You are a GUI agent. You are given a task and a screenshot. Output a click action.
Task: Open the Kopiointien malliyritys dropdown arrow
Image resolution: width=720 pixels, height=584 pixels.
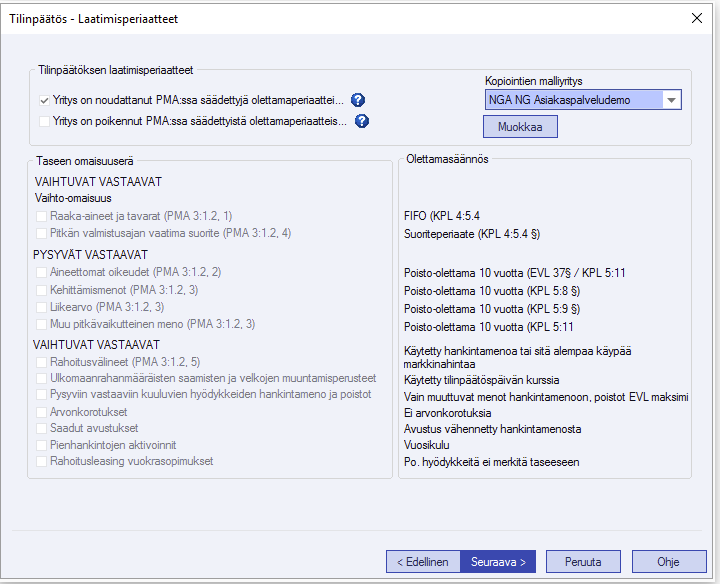coord(671,100)
